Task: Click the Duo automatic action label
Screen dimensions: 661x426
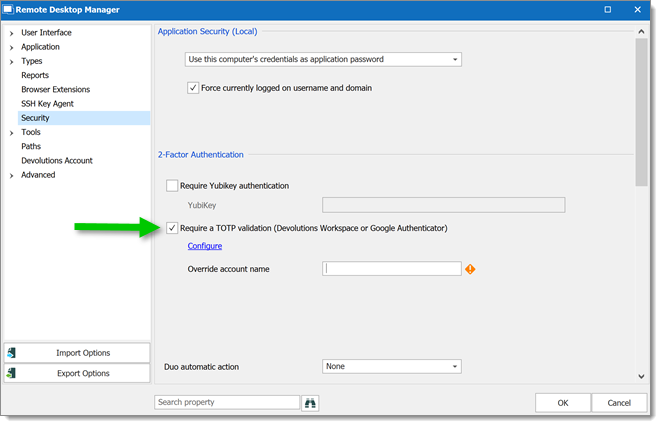Action: point(202,367)
